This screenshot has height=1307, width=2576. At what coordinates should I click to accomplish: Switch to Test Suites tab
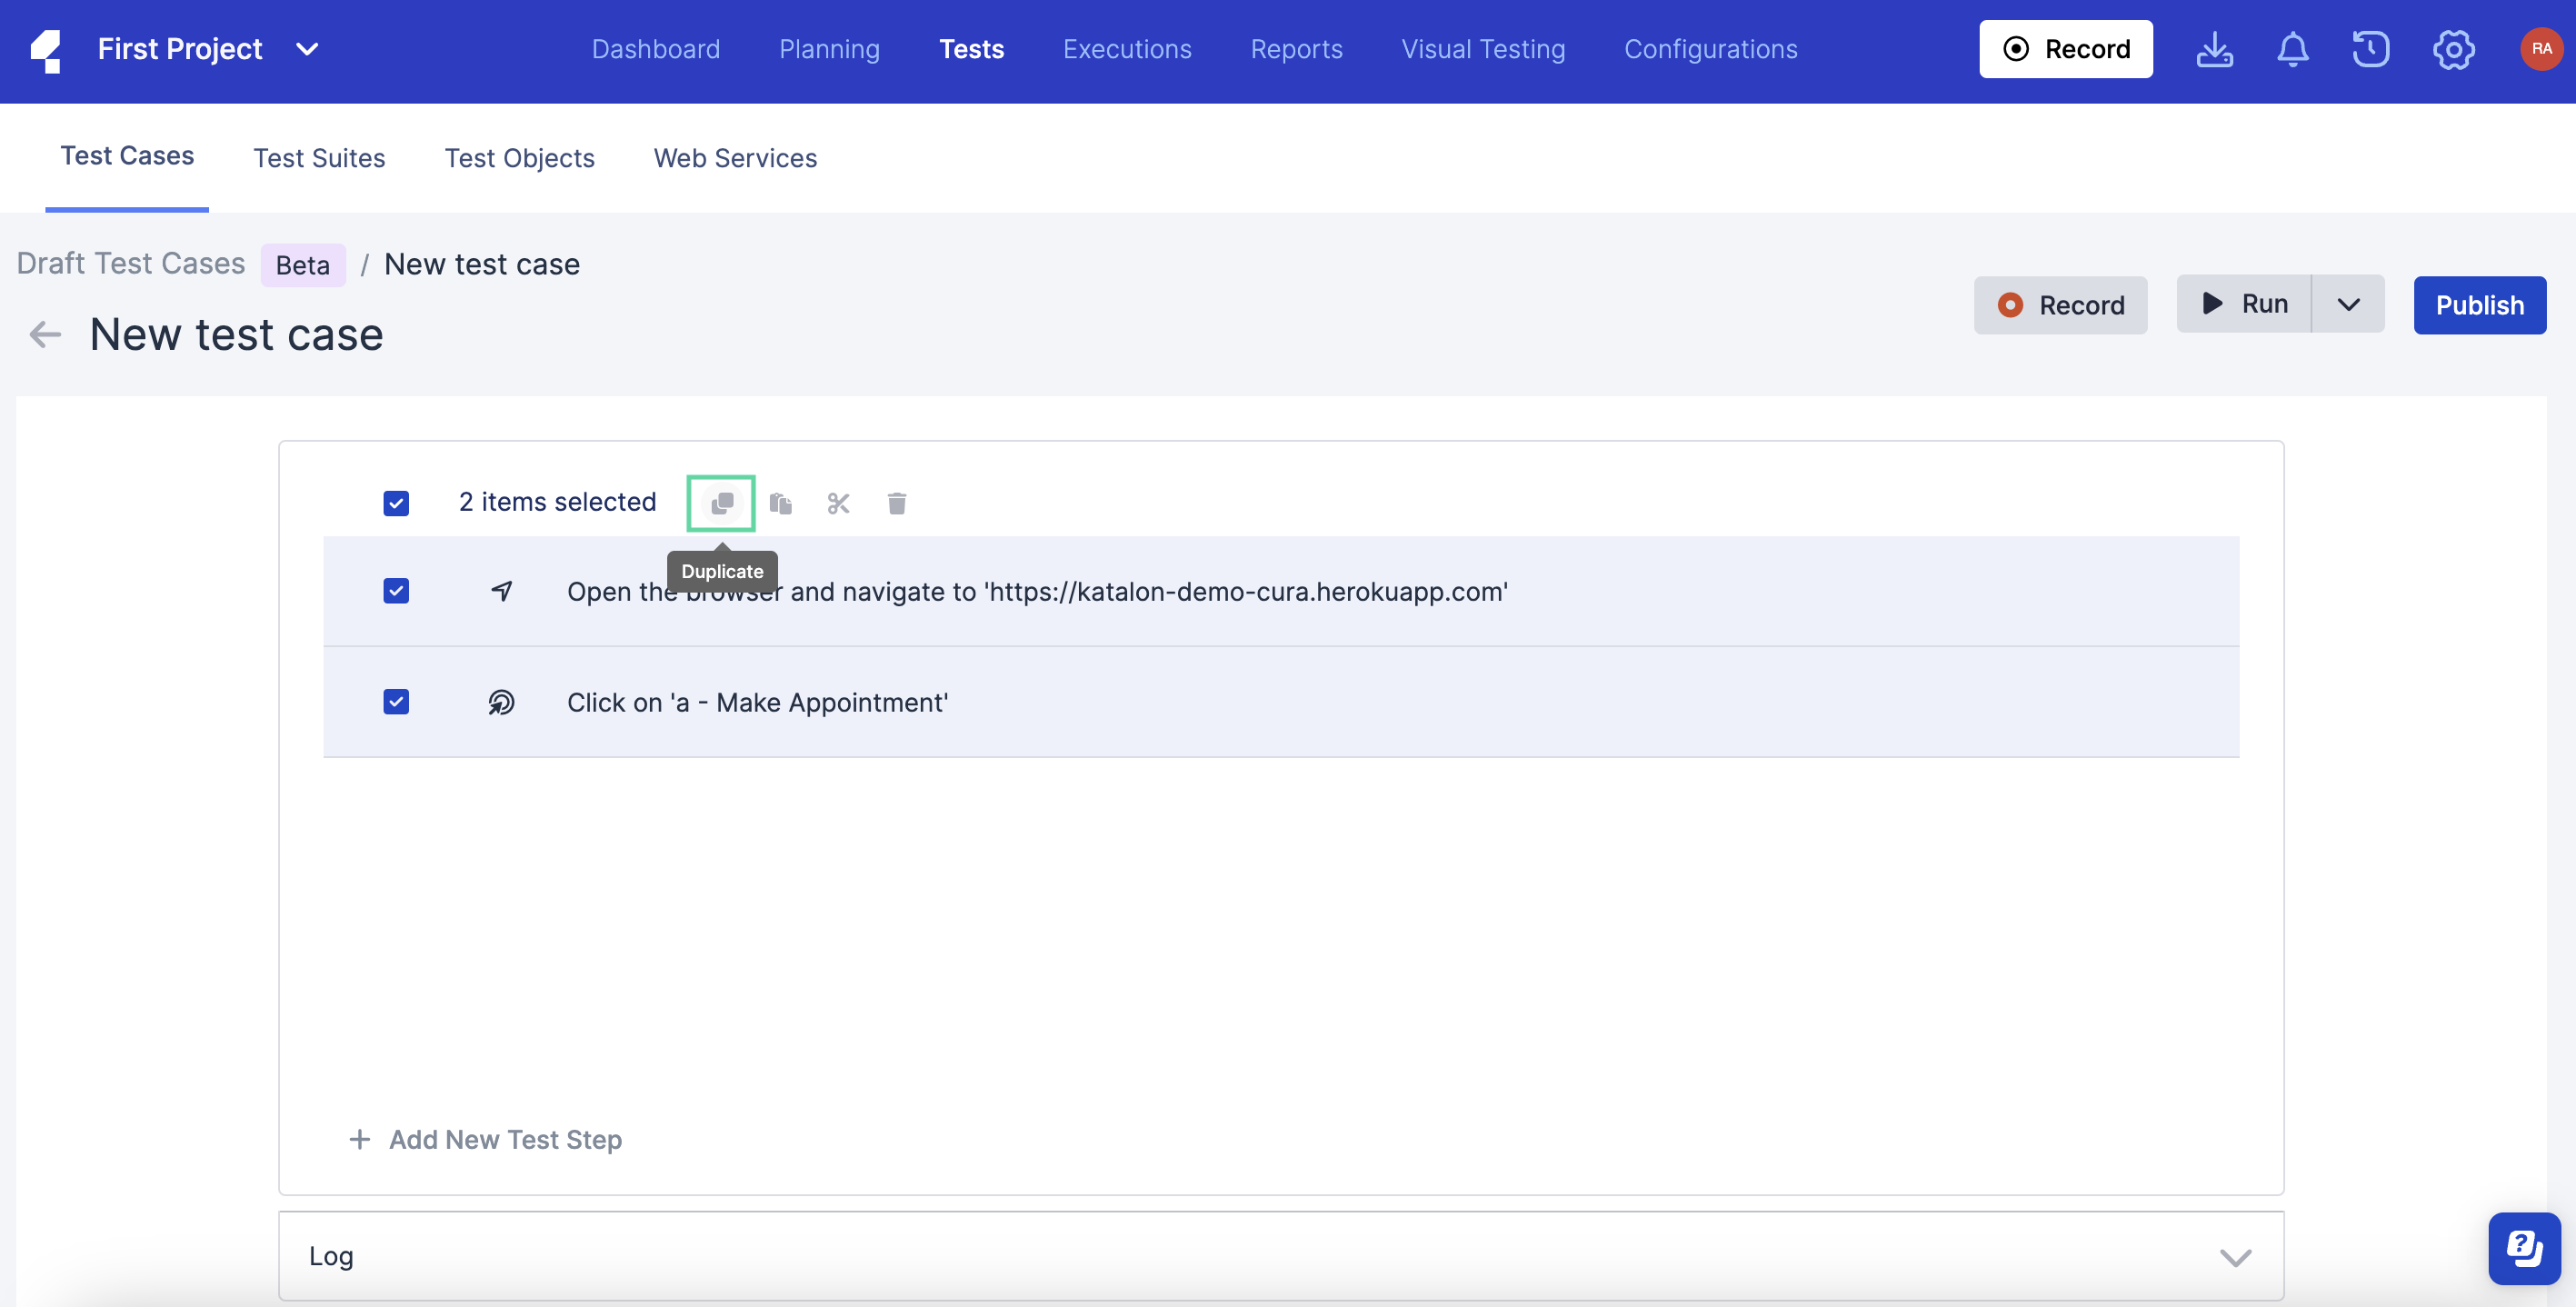pos(319,158)
